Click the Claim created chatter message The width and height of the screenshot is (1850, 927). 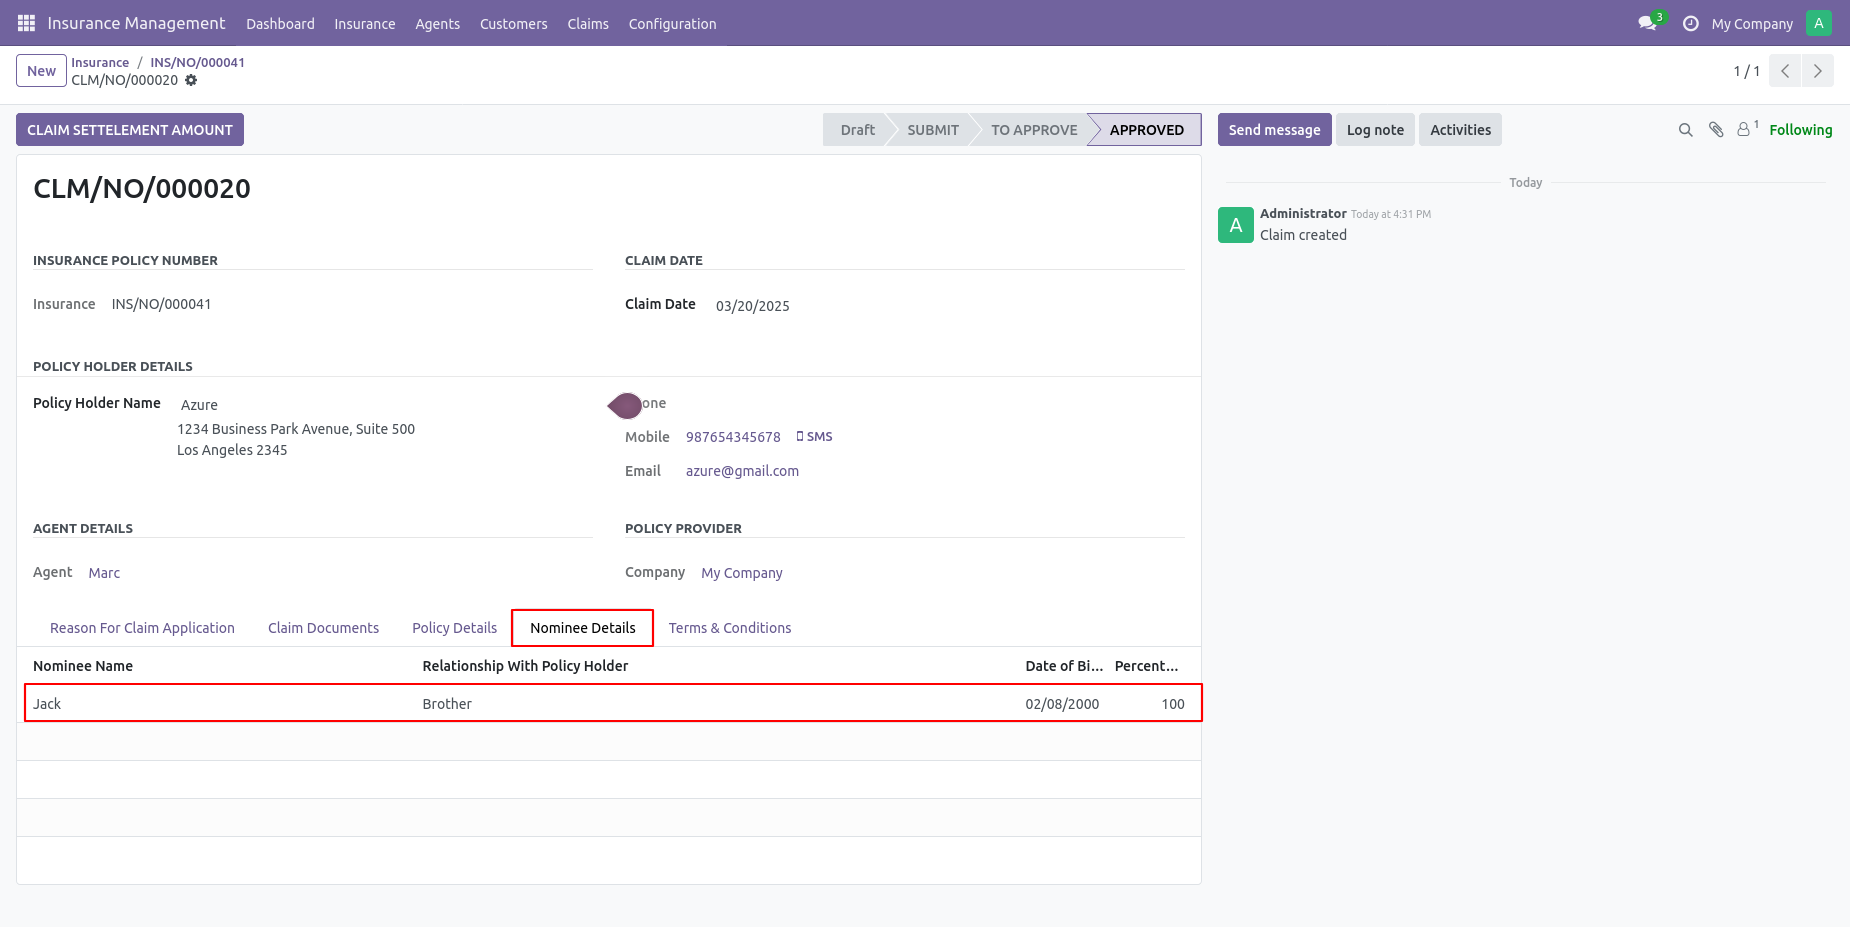coord(1303,235)
